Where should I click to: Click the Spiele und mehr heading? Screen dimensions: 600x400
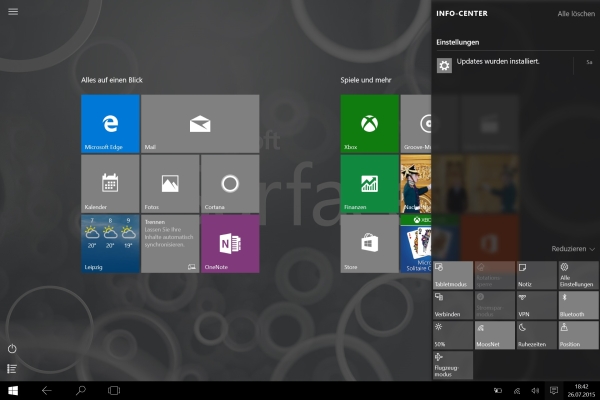click(366, 80)
